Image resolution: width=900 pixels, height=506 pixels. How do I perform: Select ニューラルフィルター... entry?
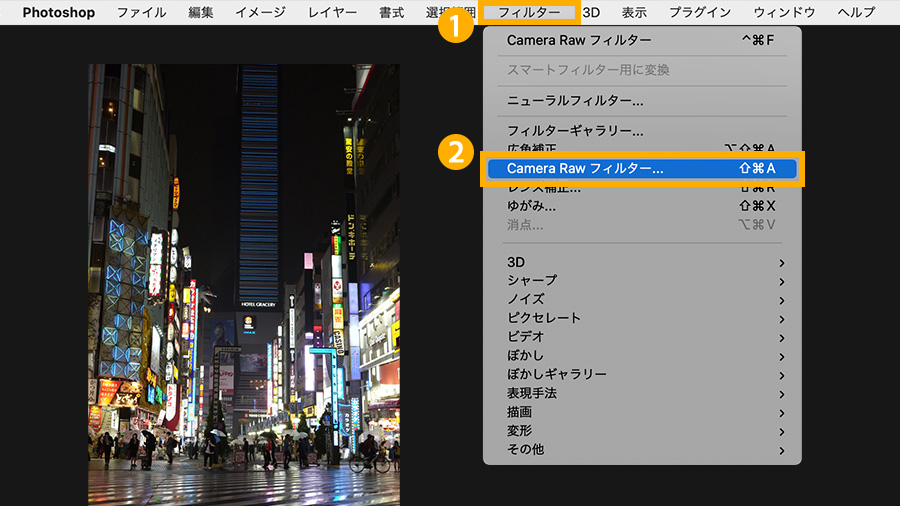coord(642,101)
